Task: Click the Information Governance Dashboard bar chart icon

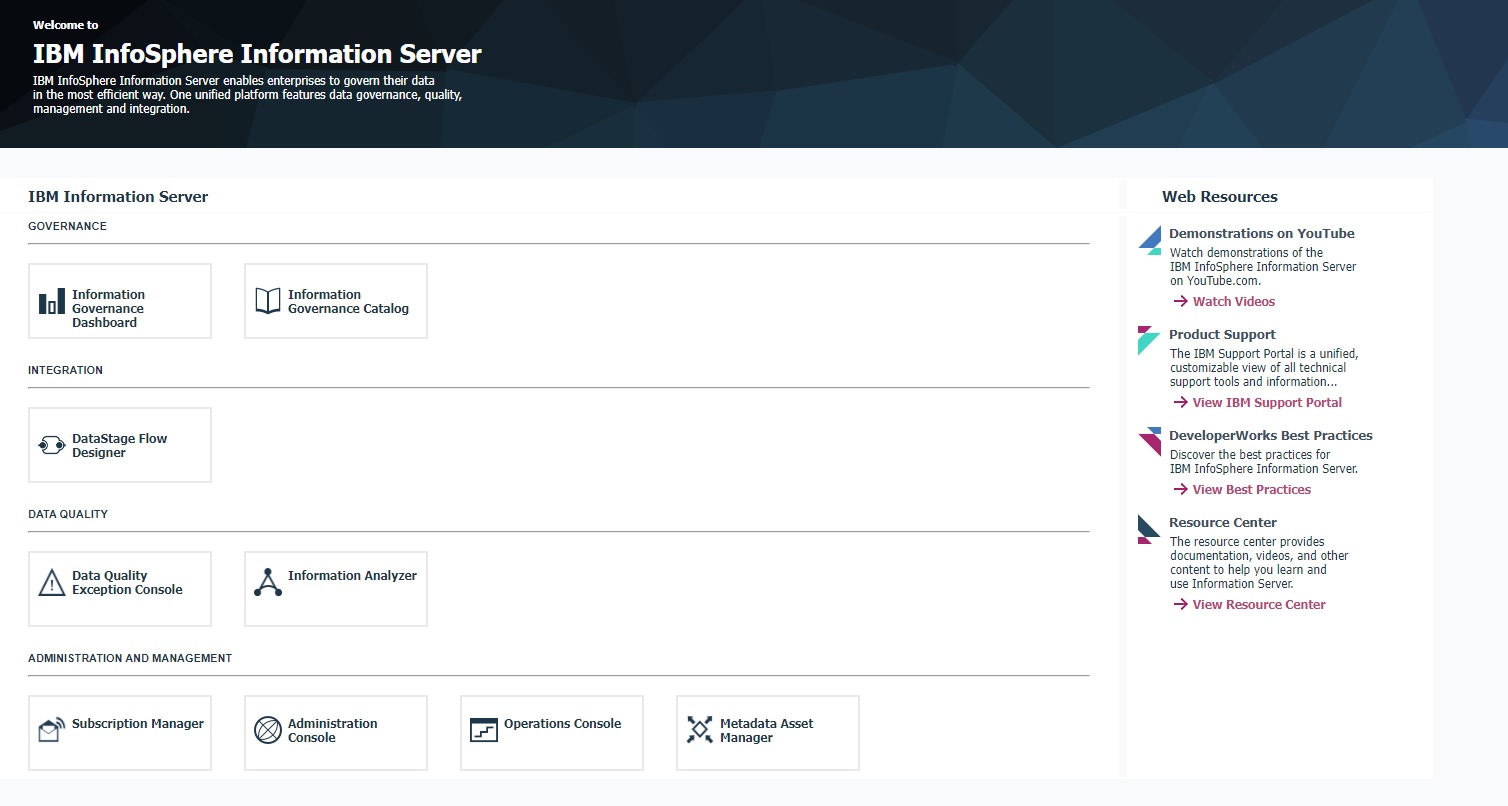Action: tap(52, 301)
